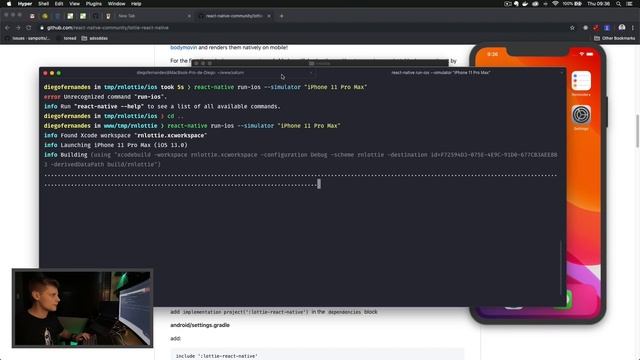Screen dimensions: 640x360
Task: Click the gray round extension icon
Action: pos(585,28)
